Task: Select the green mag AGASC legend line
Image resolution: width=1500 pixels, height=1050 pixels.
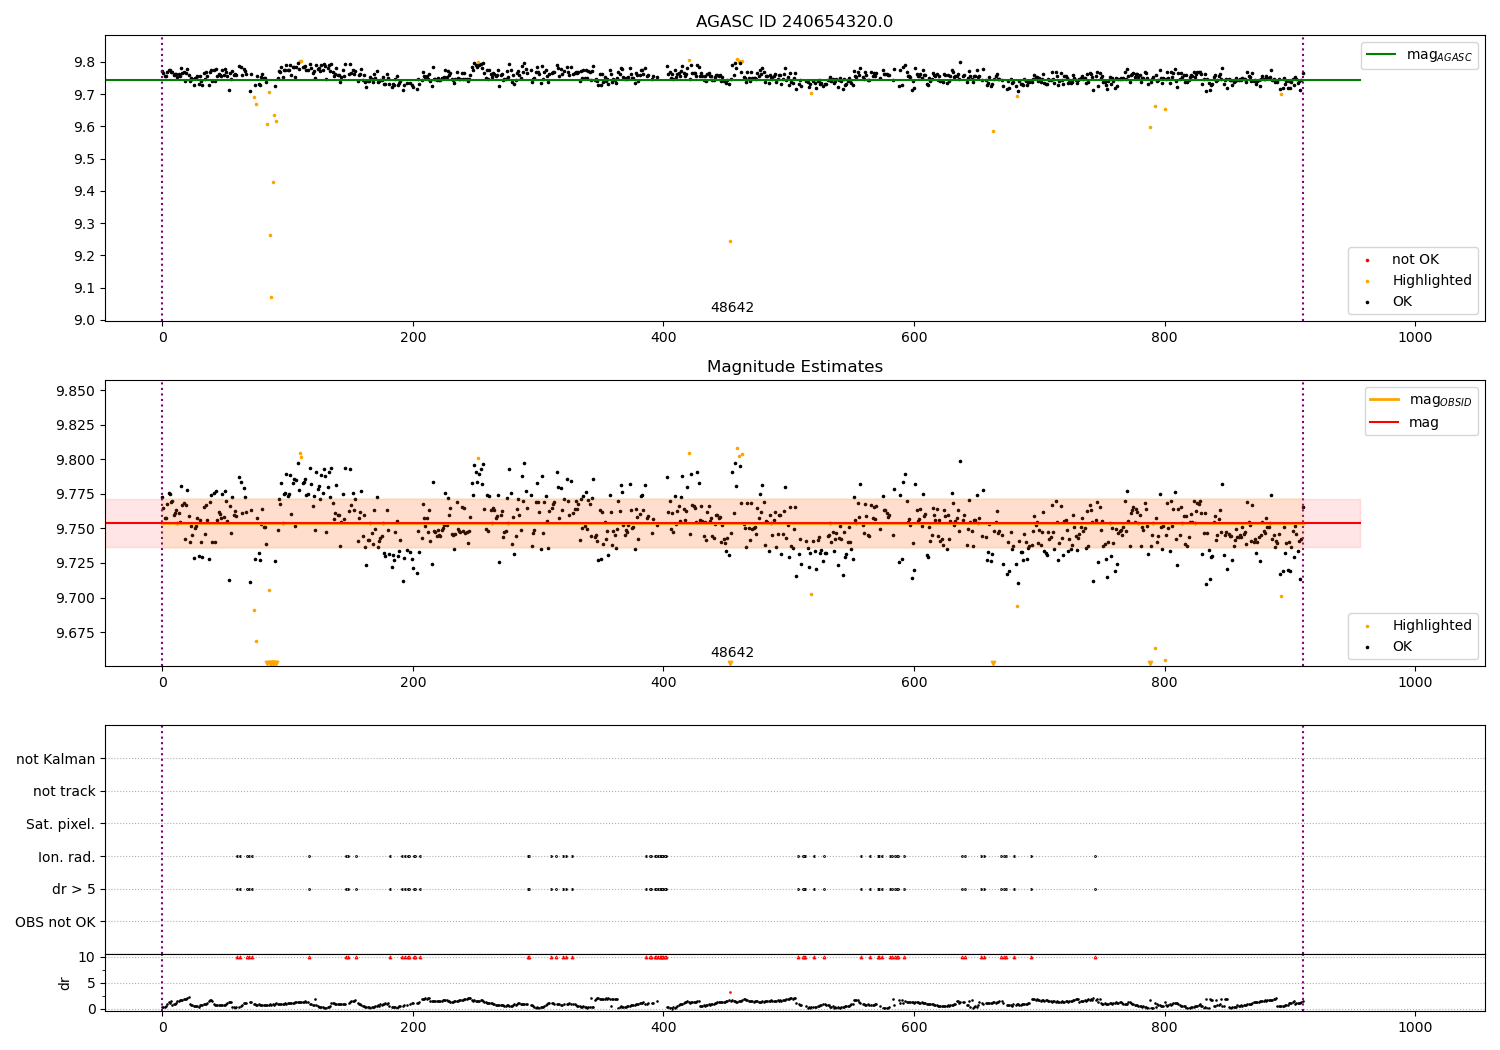Action: coord(1382,55)
